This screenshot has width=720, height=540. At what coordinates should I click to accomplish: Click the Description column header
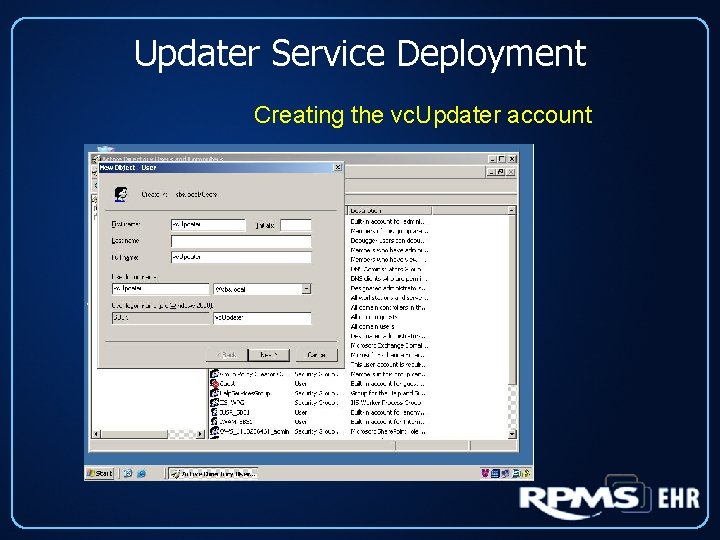389,210
